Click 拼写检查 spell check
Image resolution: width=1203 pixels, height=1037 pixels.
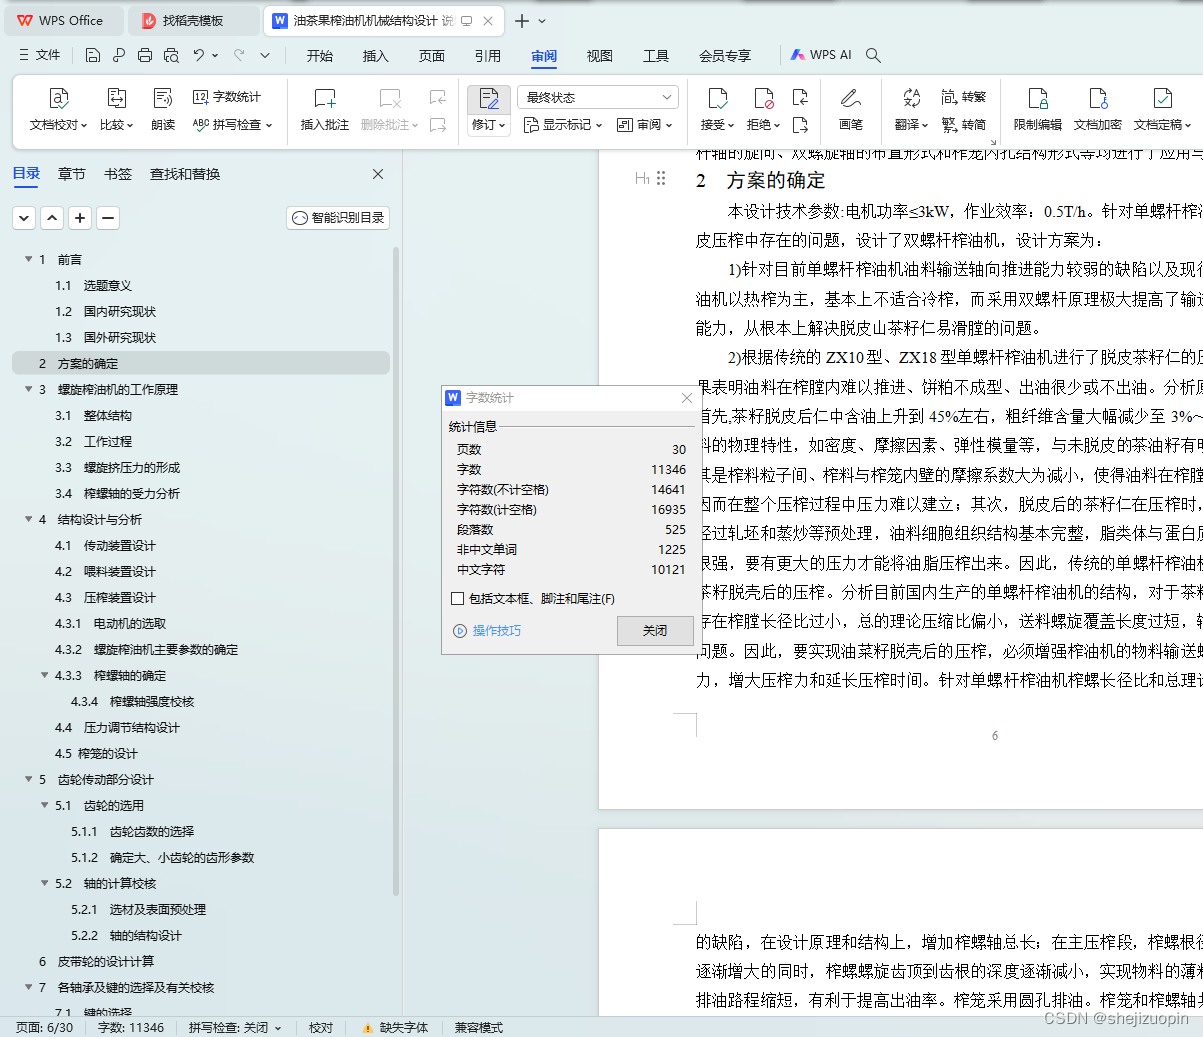231,125
